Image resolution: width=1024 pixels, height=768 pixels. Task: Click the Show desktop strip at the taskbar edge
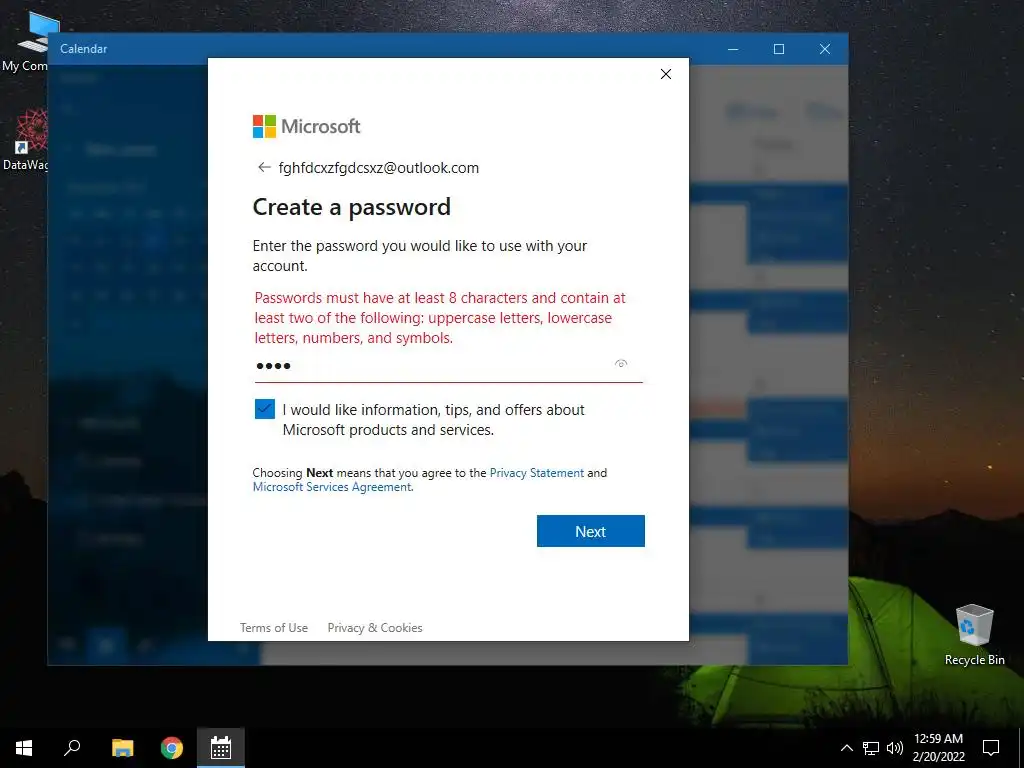1021,748
